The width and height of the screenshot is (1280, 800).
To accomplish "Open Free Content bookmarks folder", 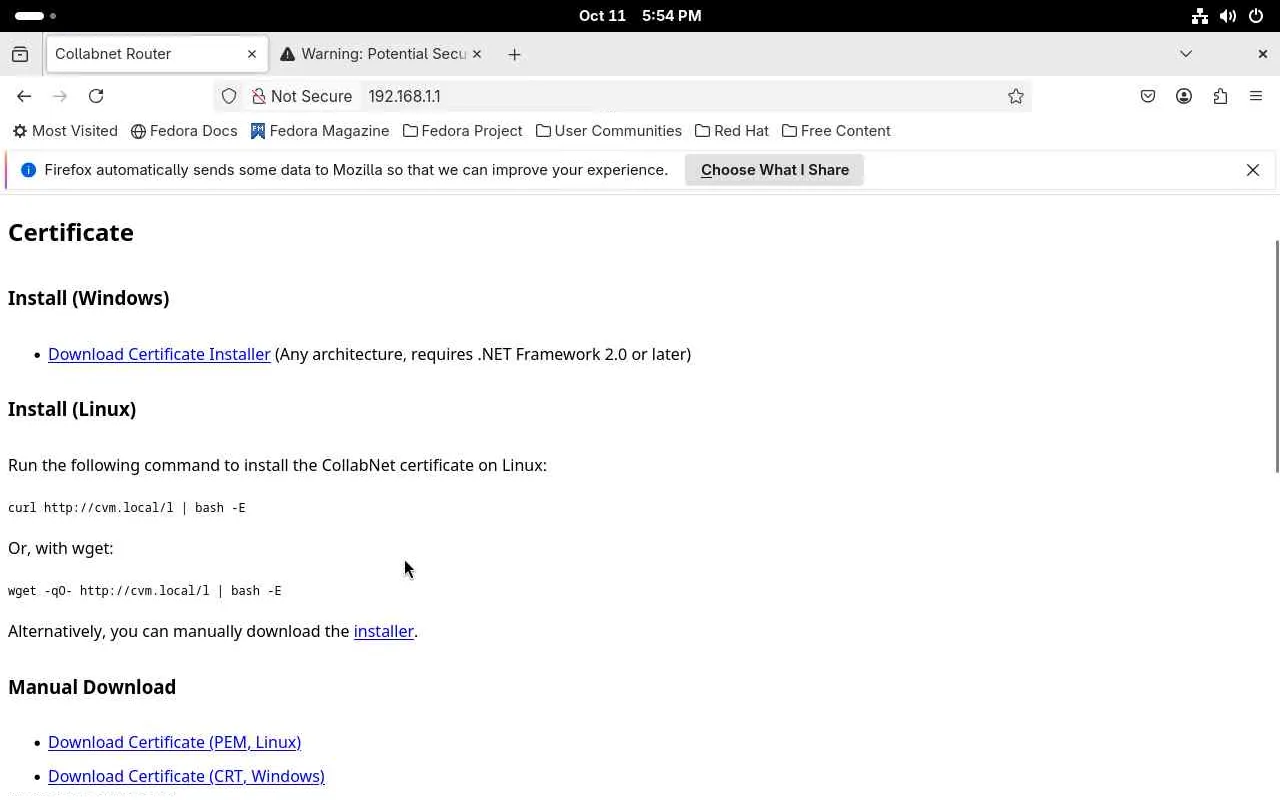I will pos(836,131).
